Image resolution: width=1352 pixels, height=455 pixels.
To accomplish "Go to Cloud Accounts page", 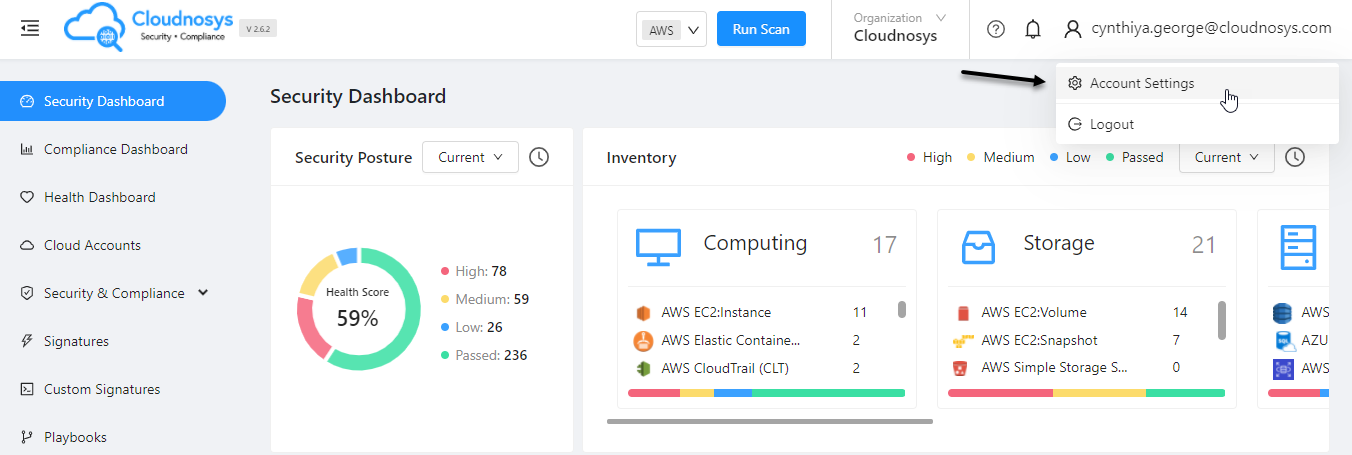I will [113, 245].
